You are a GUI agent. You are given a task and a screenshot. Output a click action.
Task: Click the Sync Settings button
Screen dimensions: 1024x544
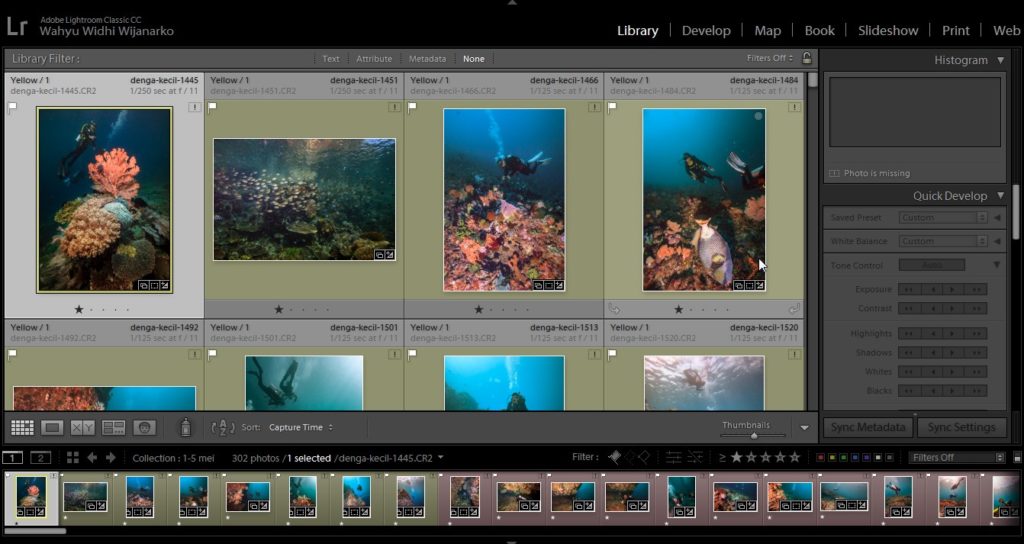click(x=961, y=427)
